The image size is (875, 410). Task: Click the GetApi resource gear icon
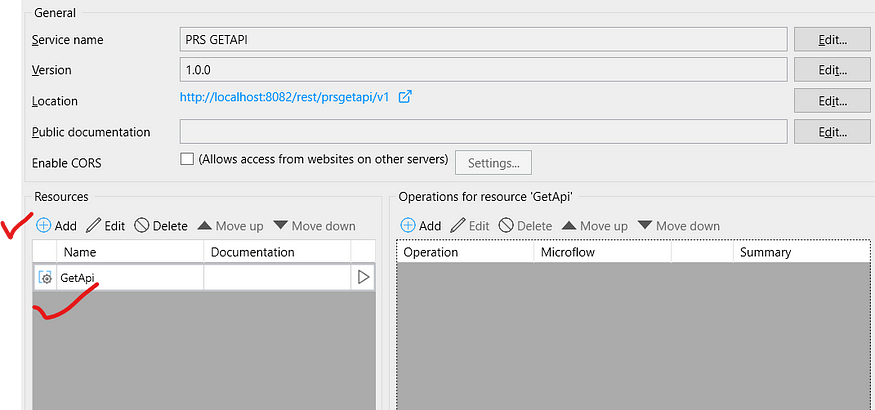coord(45,278)
